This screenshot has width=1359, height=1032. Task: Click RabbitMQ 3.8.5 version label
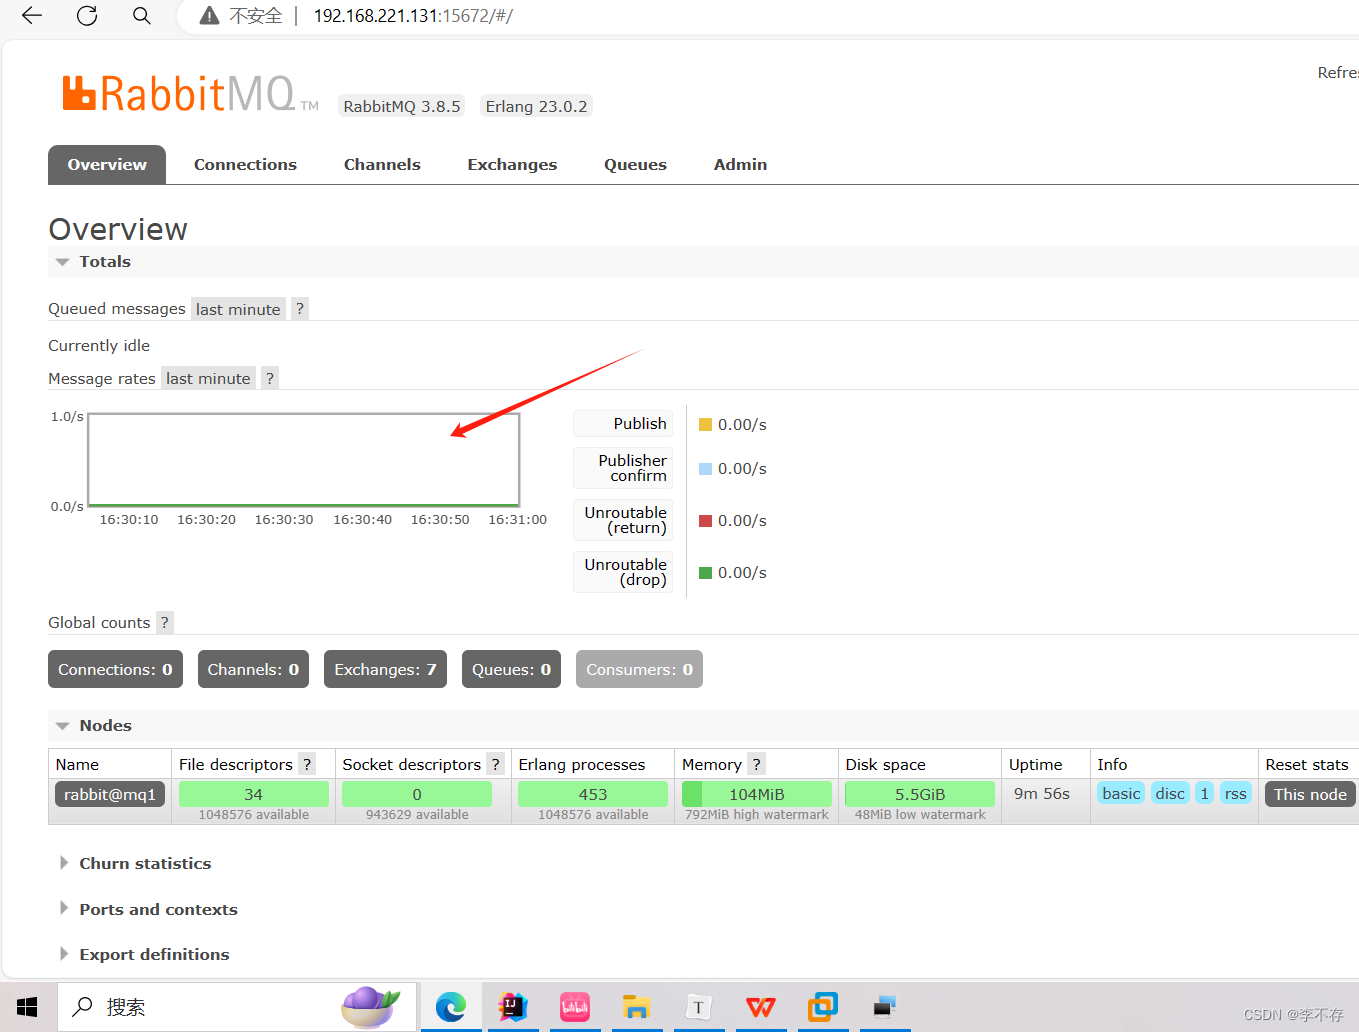click(x=402, y=106)
